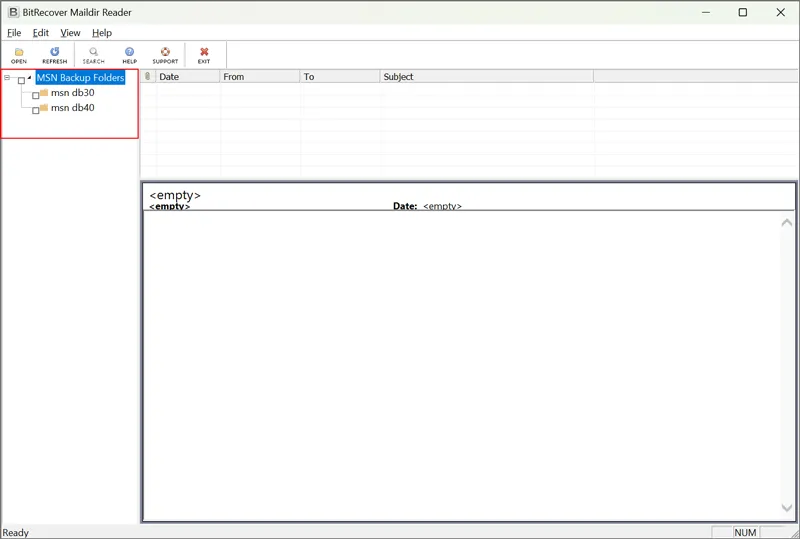
Task: Click the preview pane scroll-down arrow
Action: click(x=787, y=508)
